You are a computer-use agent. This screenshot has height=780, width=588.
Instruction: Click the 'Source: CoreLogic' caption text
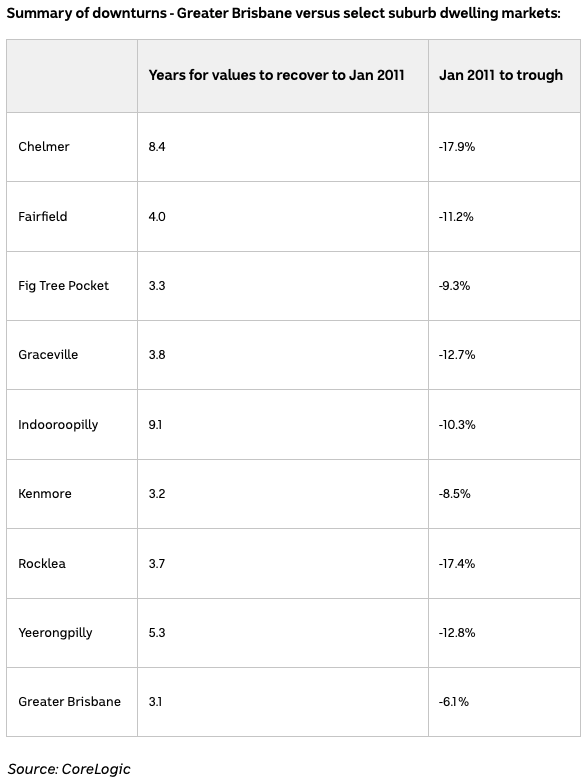point(69,769)
